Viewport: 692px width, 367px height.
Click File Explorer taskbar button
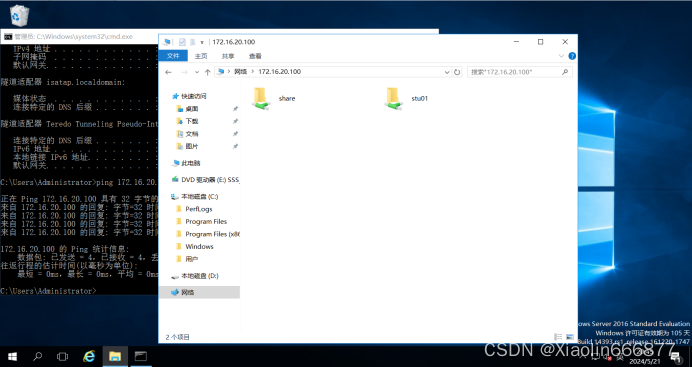pyautogui.click(x=115, y=356)
